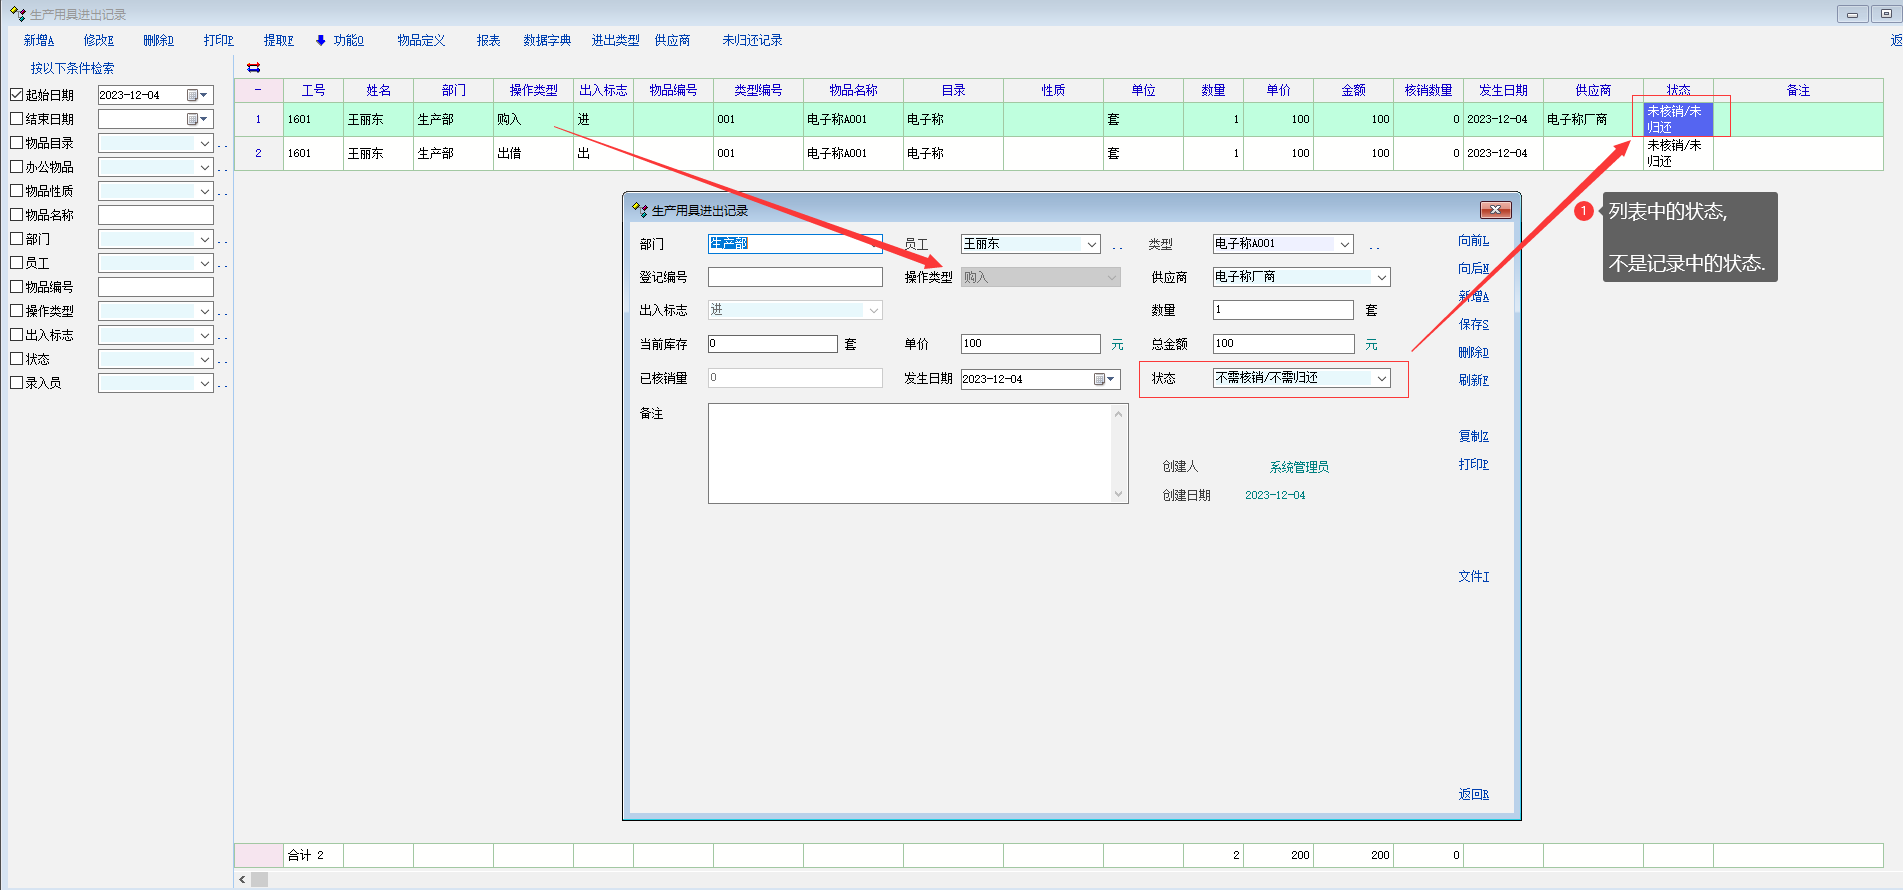Click the ellipsis lookup next to 员工 dropdown in dialog
Image resolution: width=1903 pixels, height=890 pixels.
pyautogui.click(x=1117, y=246)
